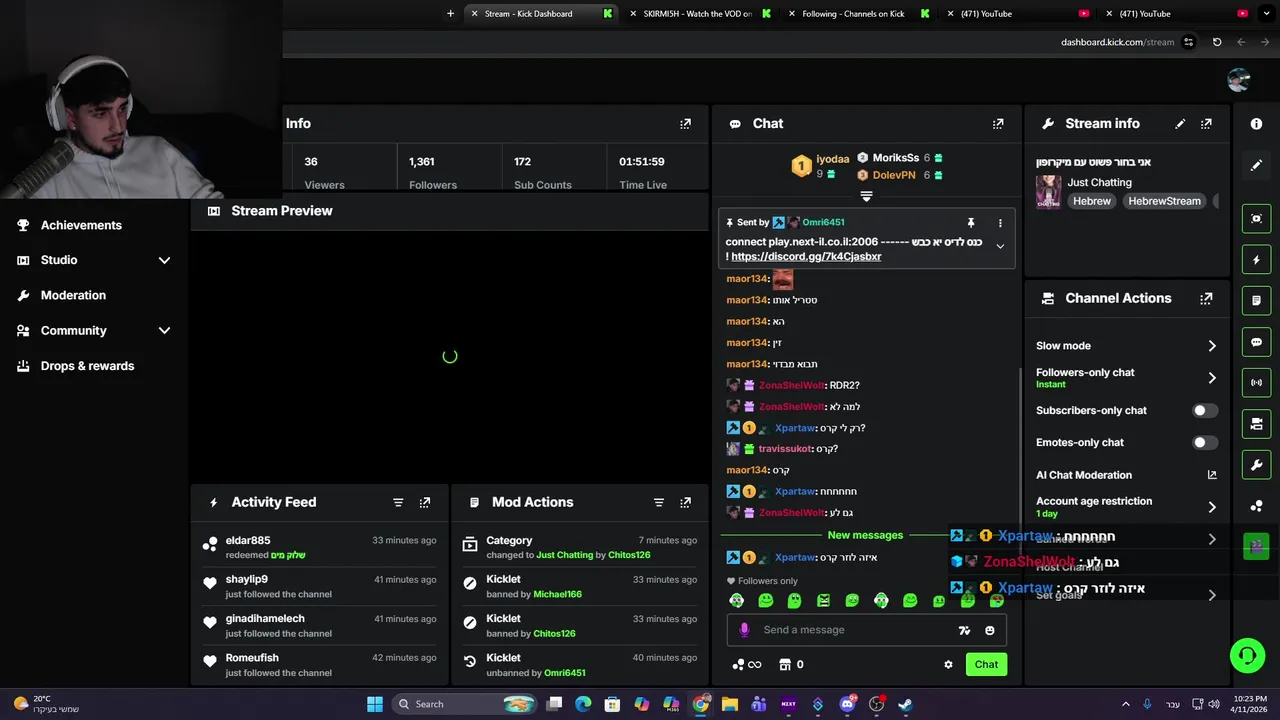The image size is (1280, 720).
Task: Open Drops & rewards page
Action: pos(87,366)
